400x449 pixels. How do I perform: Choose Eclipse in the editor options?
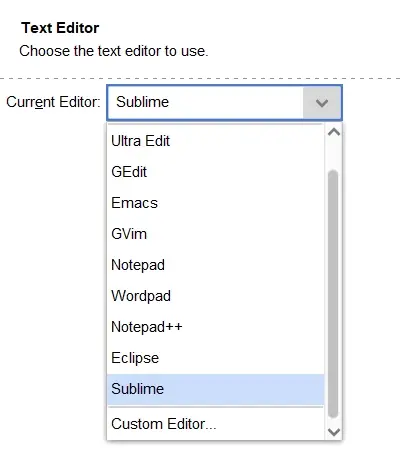(215, 358)
